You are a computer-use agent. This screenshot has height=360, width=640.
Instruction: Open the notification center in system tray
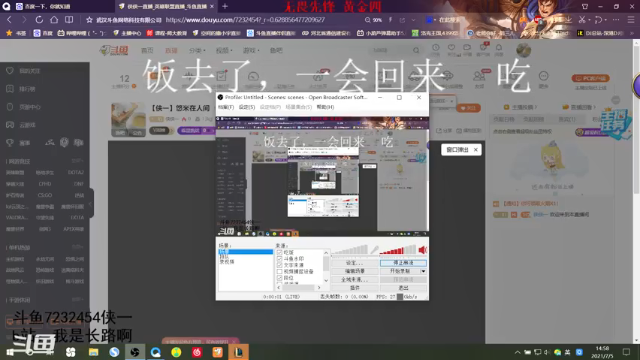(627, 352)
